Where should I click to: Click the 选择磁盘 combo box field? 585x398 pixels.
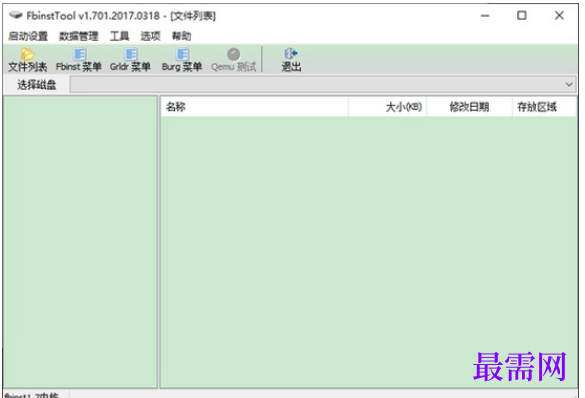323,85
